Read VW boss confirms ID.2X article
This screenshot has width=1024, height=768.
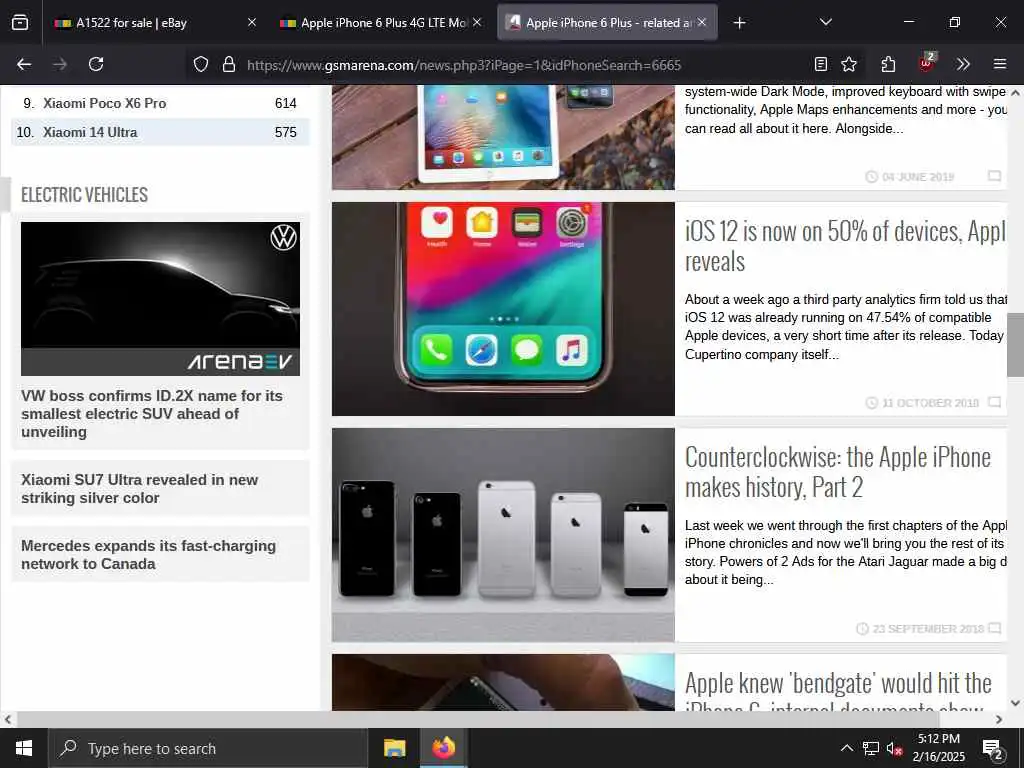[152, 414]
